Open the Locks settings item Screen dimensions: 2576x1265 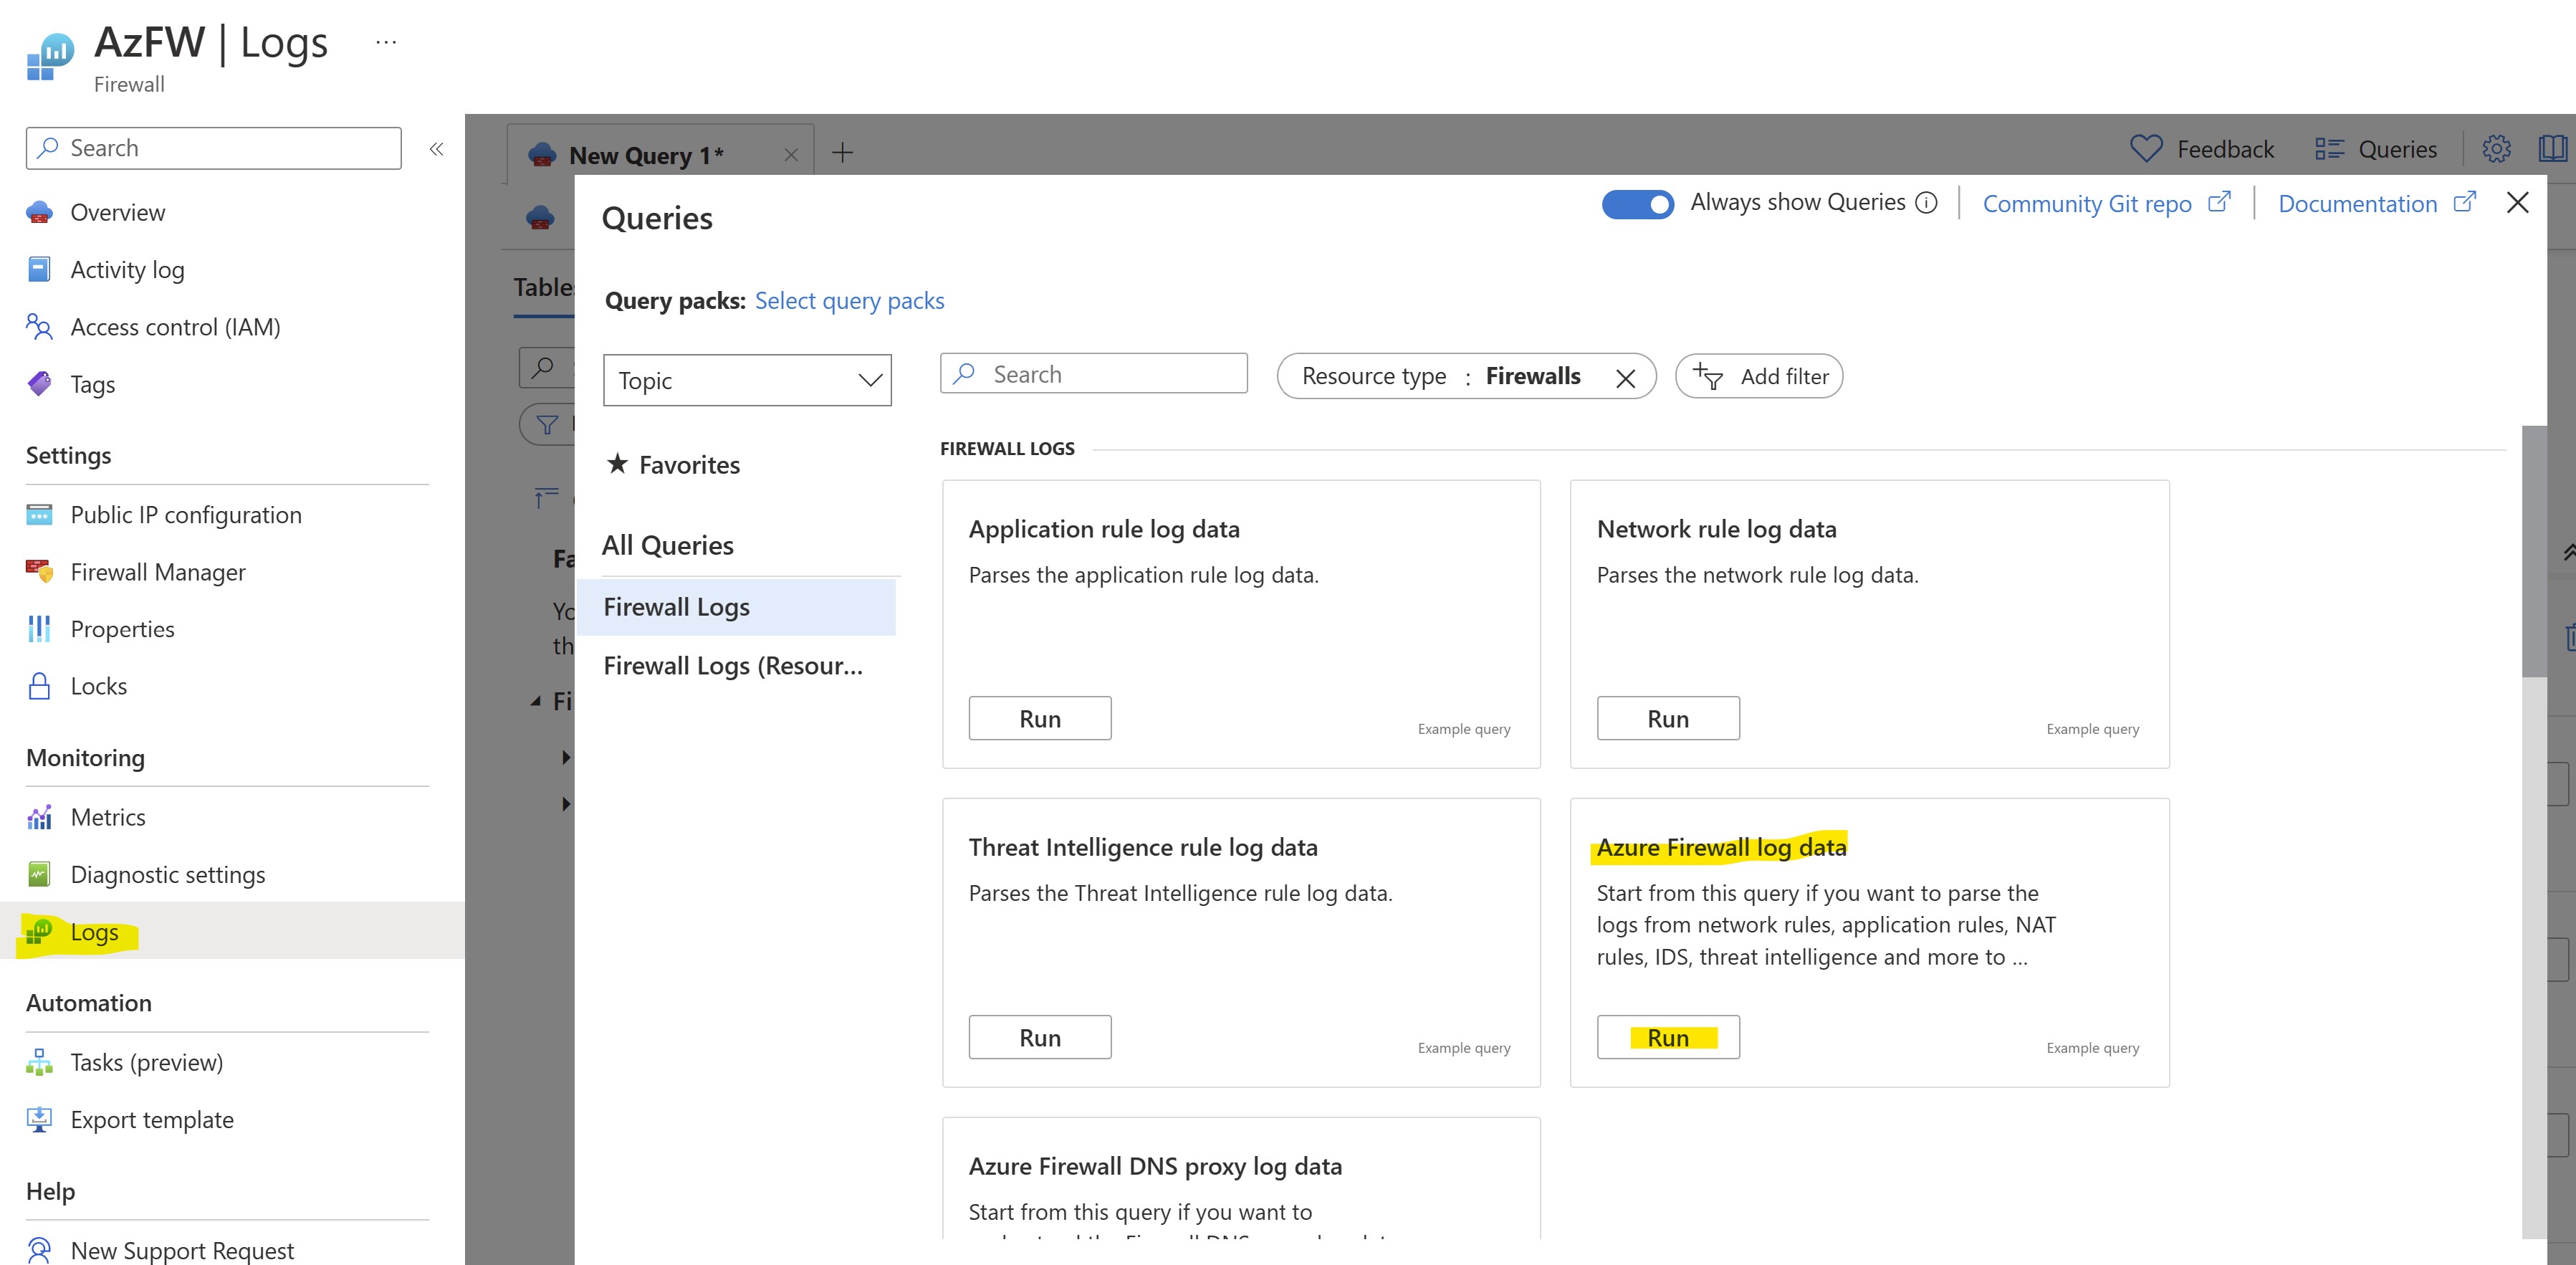click(x=98, y=686)
